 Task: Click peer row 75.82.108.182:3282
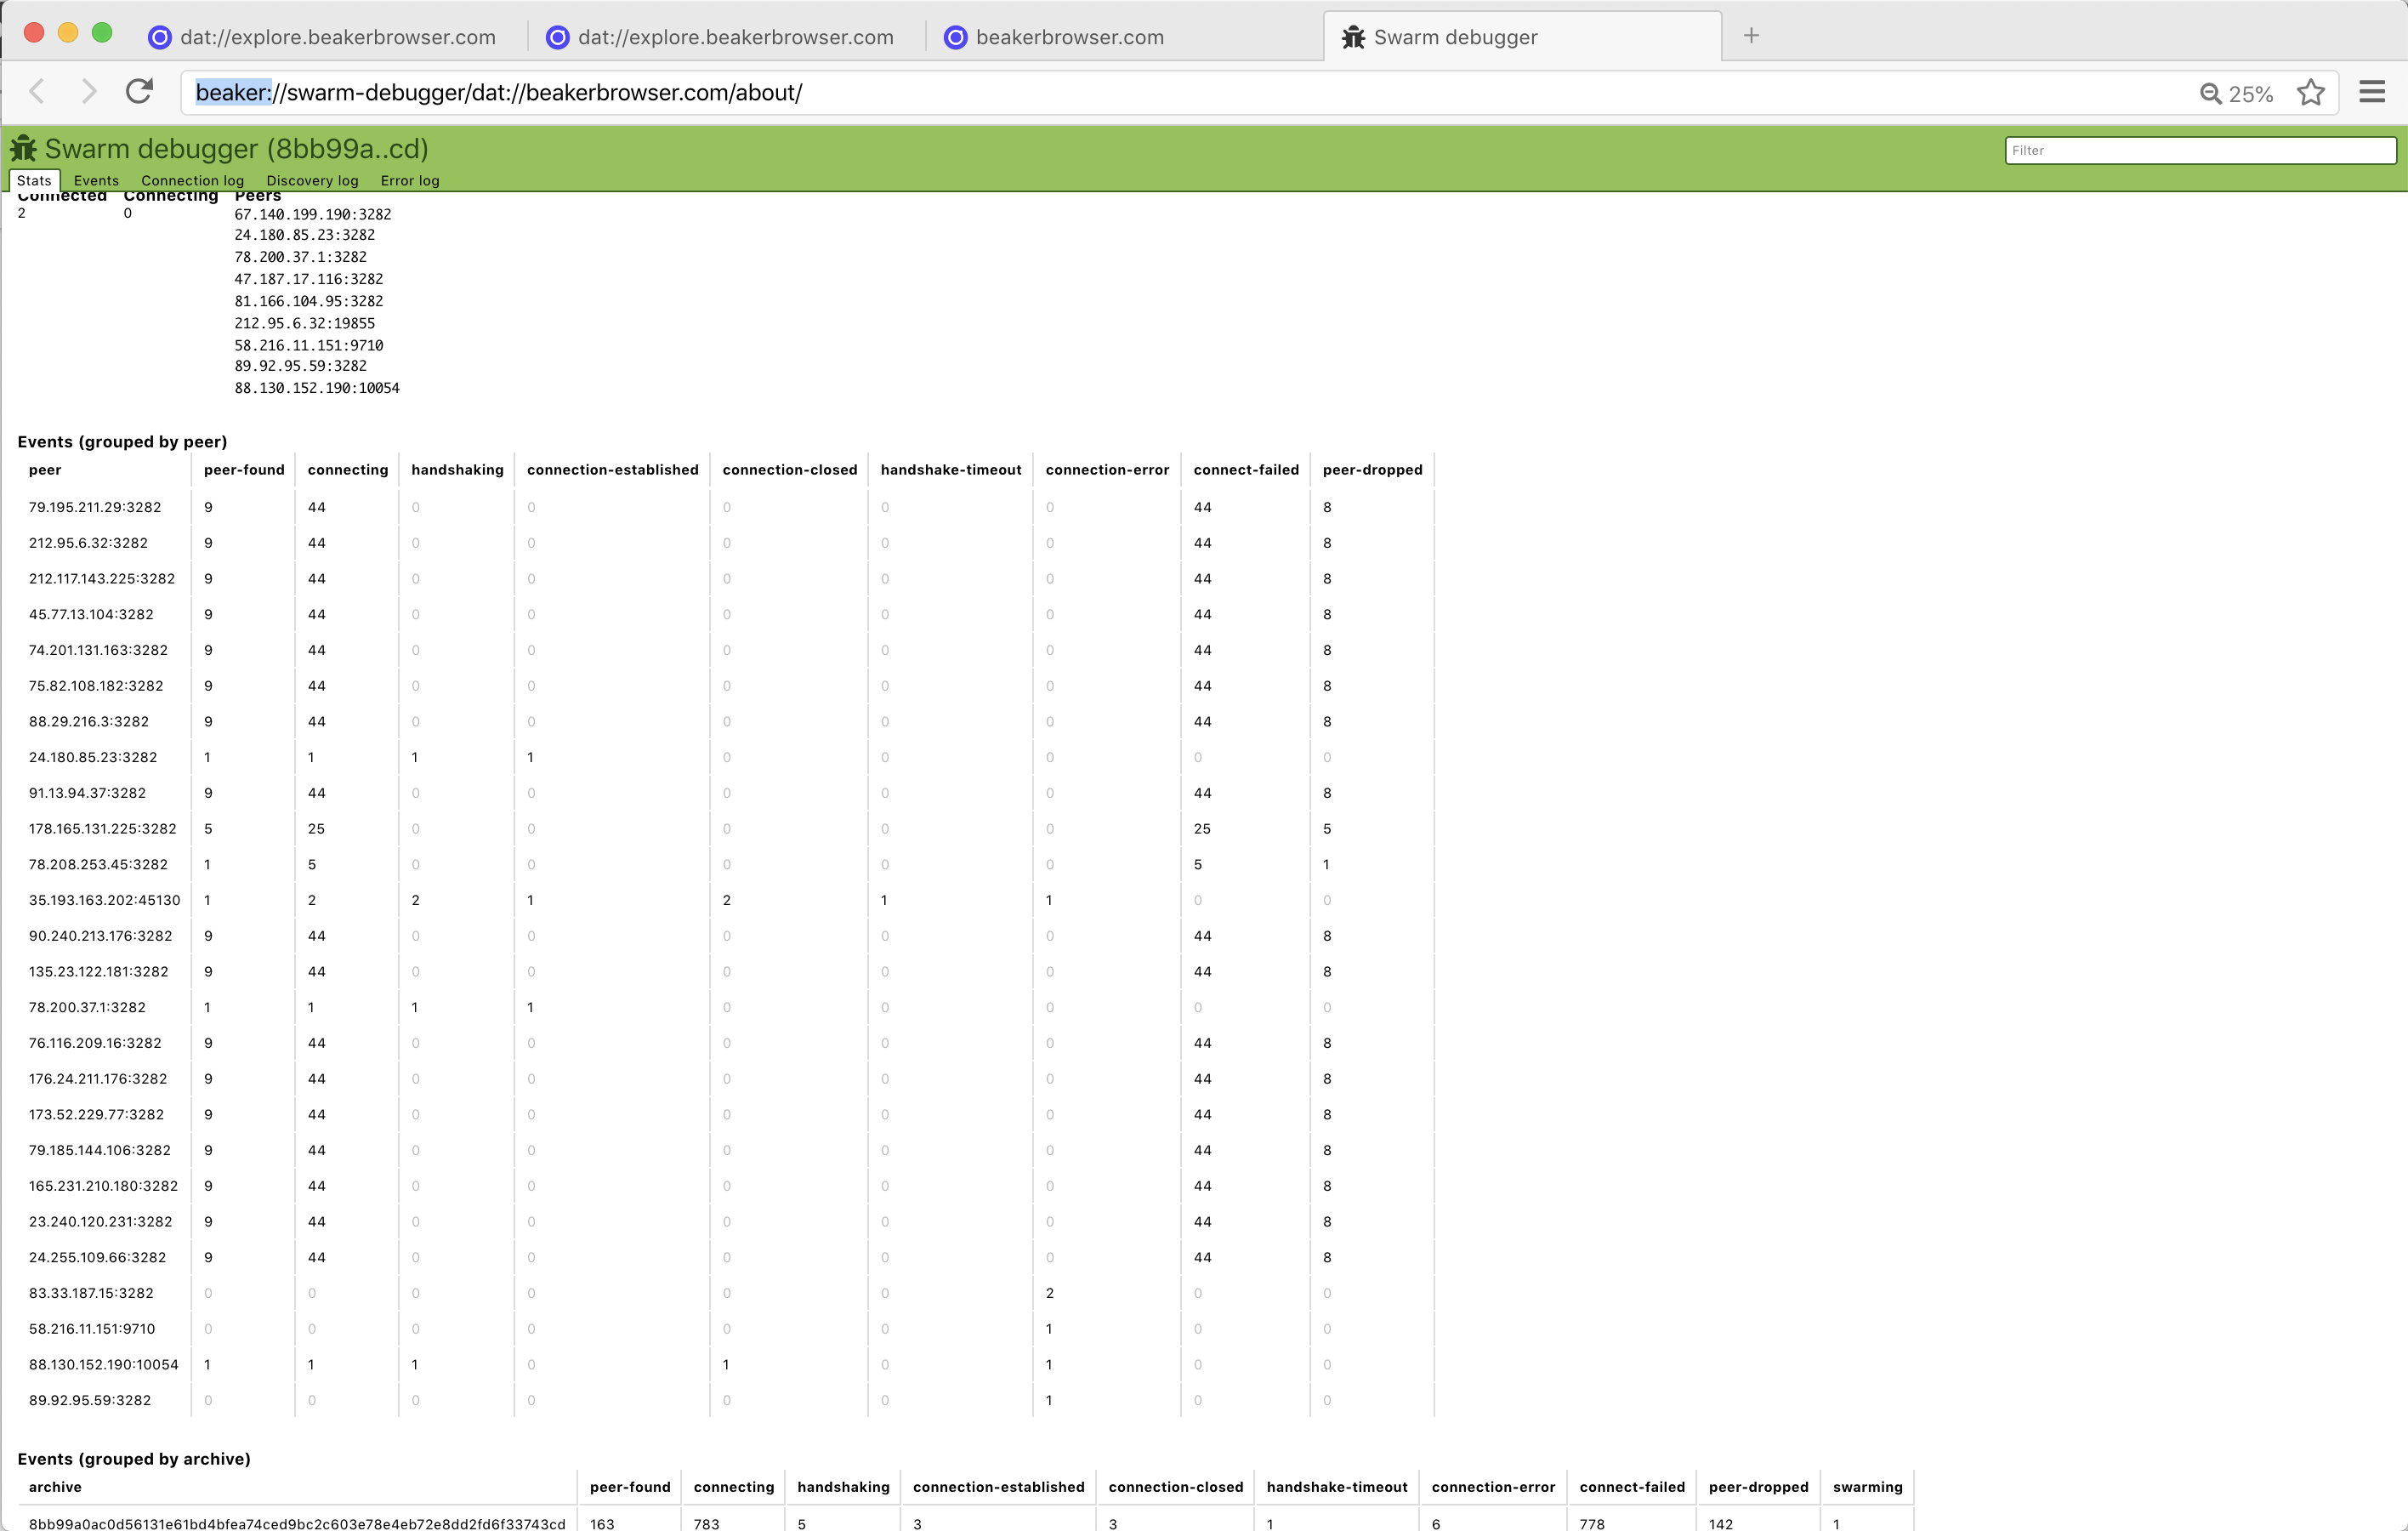pos(725,686)
